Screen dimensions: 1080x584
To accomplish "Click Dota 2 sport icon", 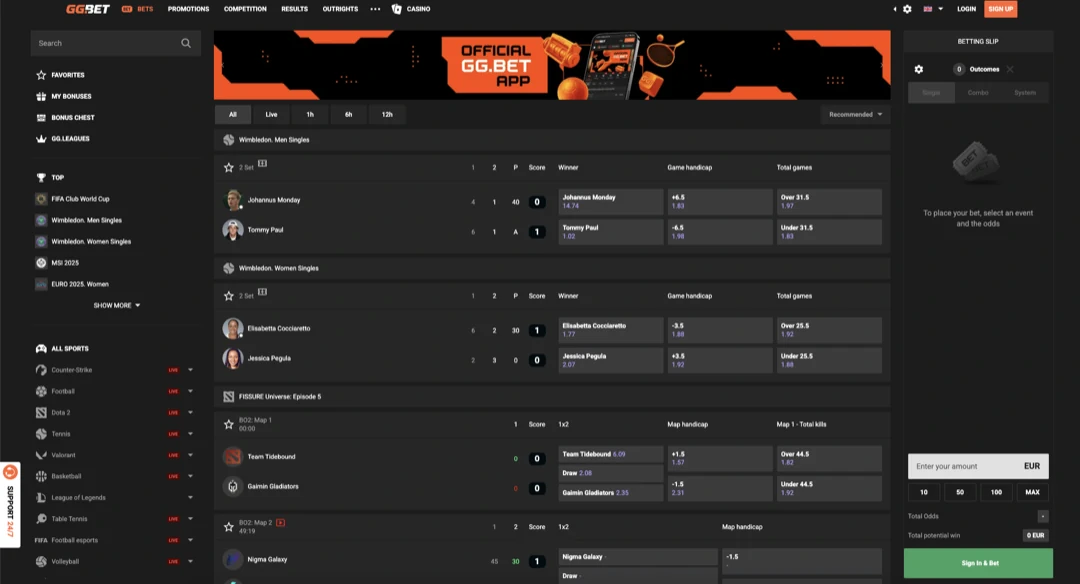I will click(41, 413).
